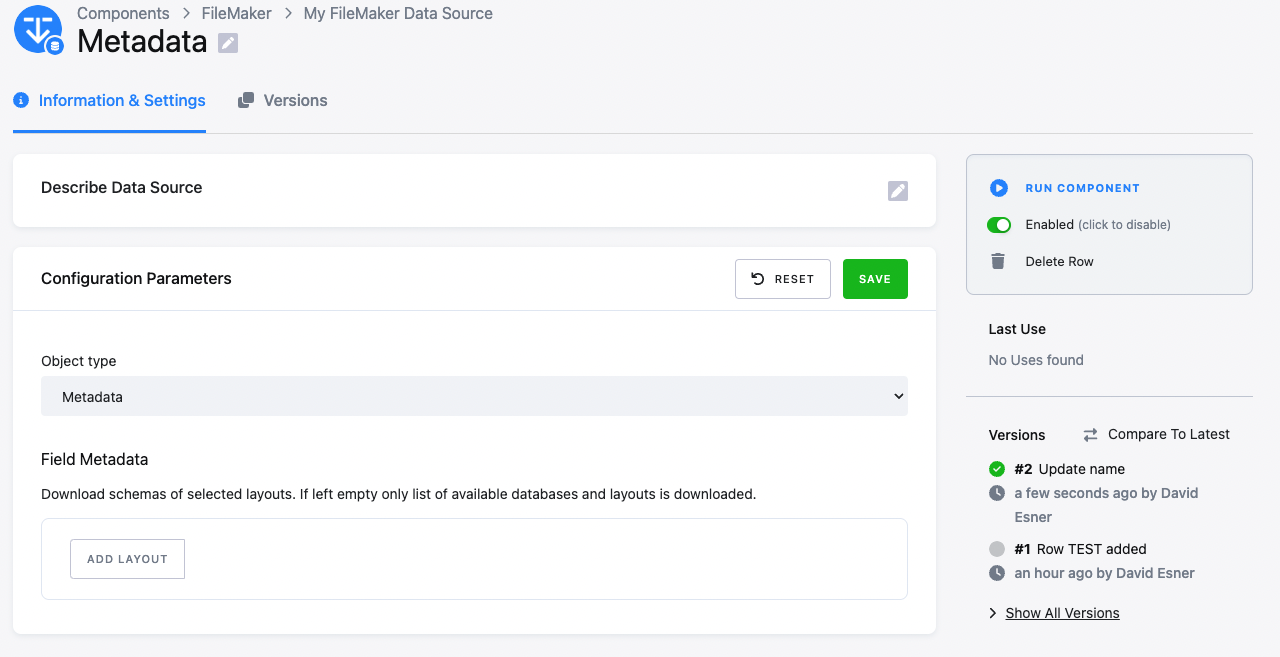Click the 'Last Use' label

pos(1017,329)
